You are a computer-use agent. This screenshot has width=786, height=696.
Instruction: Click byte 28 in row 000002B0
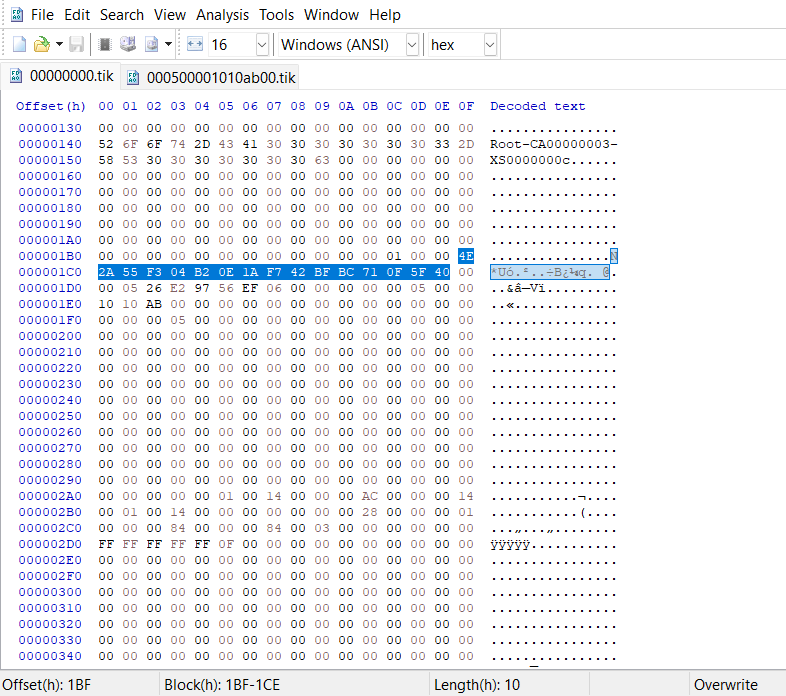click(370, 512)
